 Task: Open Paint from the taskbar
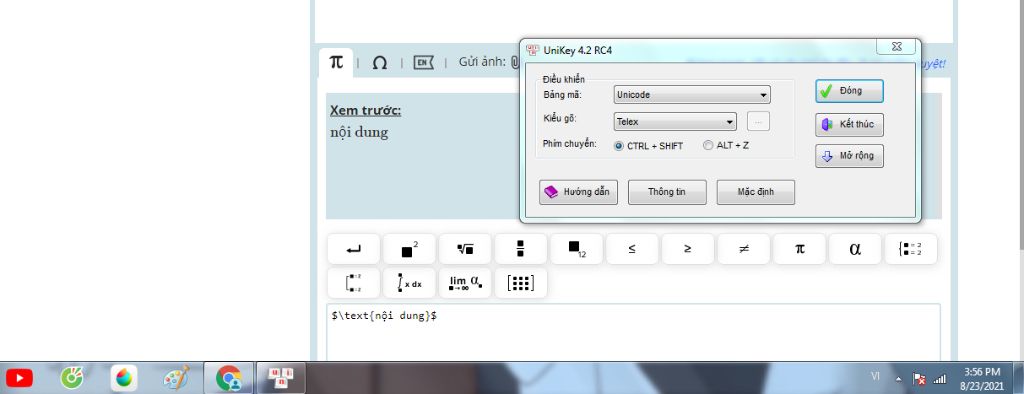(x=176, y=378)
